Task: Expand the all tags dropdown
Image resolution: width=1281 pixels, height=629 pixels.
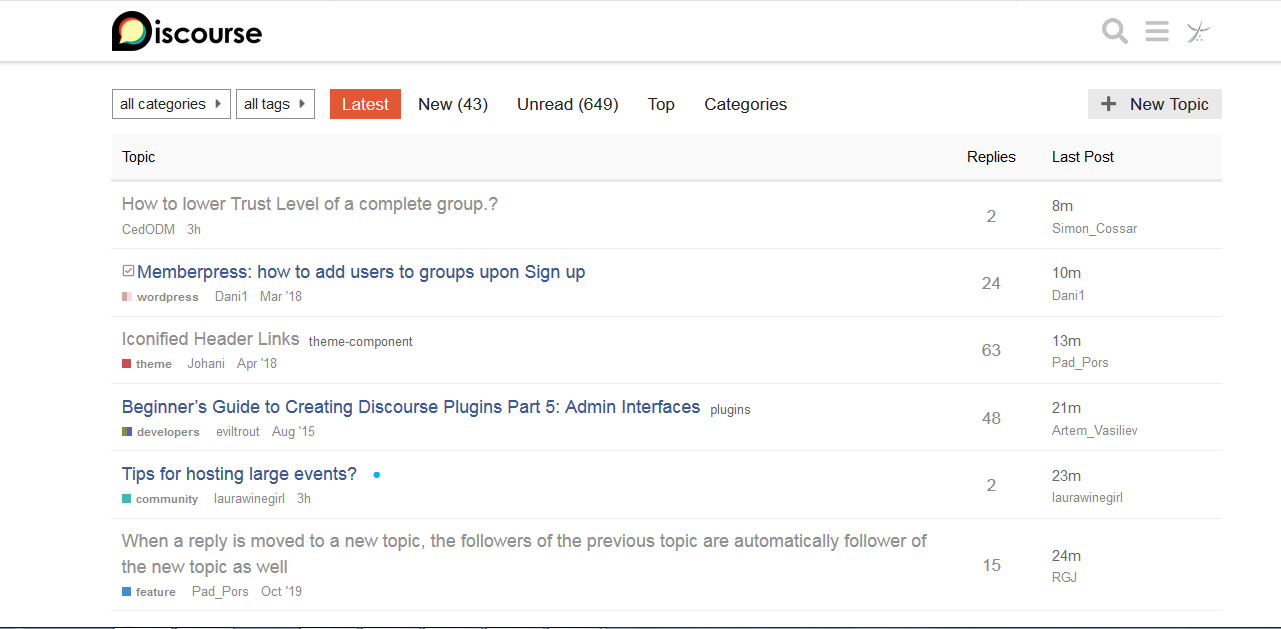Action: [x=275, y=104]
